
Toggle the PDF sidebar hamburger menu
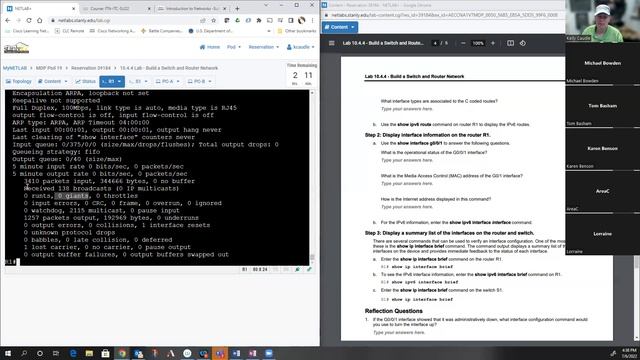[x=331, y=43]
